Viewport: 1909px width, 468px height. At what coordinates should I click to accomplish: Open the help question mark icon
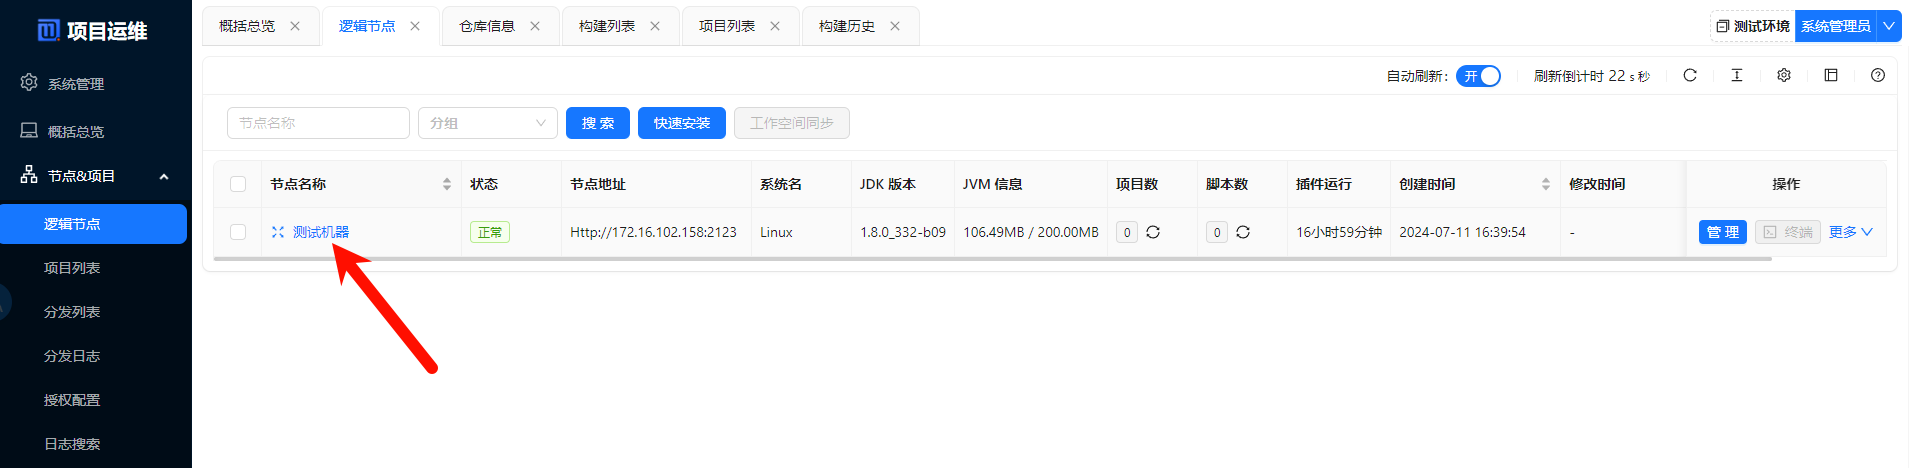(x=1878, y=75)
